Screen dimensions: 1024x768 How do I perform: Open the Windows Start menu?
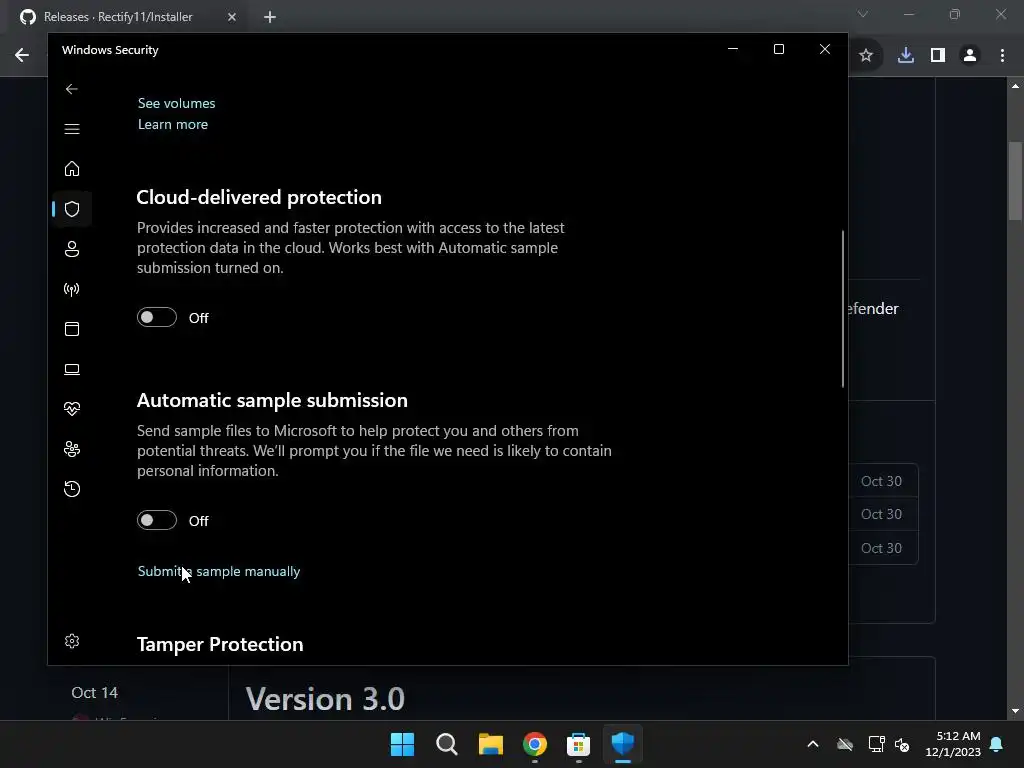point(402,744)
